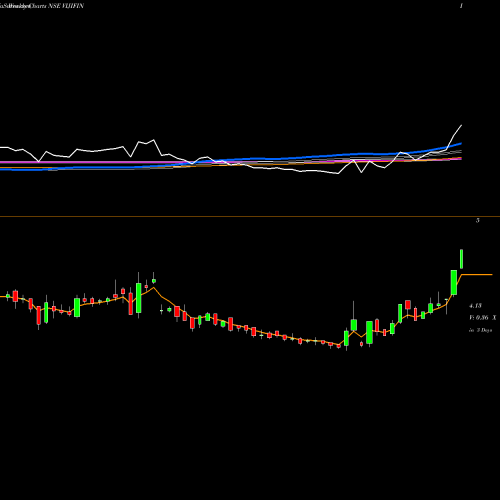Select the wide green candle just before the latest

tap(454, 283)
